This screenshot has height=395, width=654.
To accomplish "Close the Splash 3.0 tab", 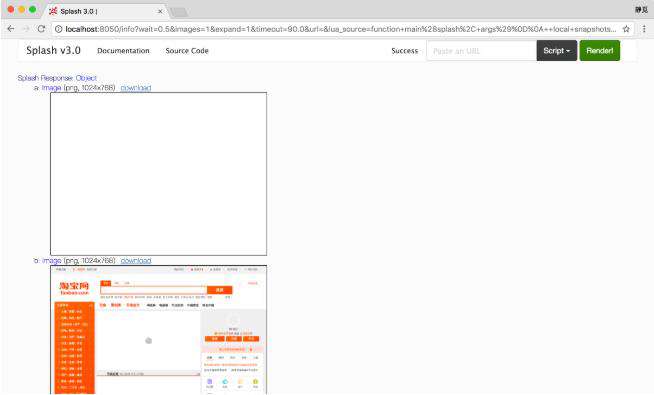I will tap(160, 11).
